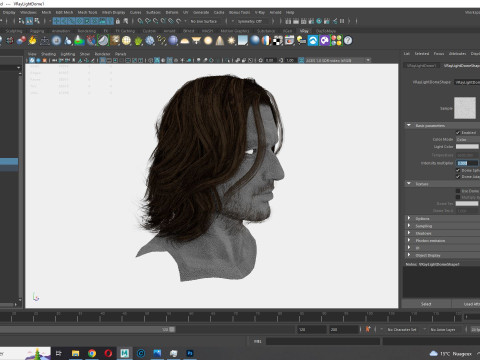Click the blue glossy sphere shelf icon
The width and height of the screenshot is (480, 360).
click(x=255, y=41)
